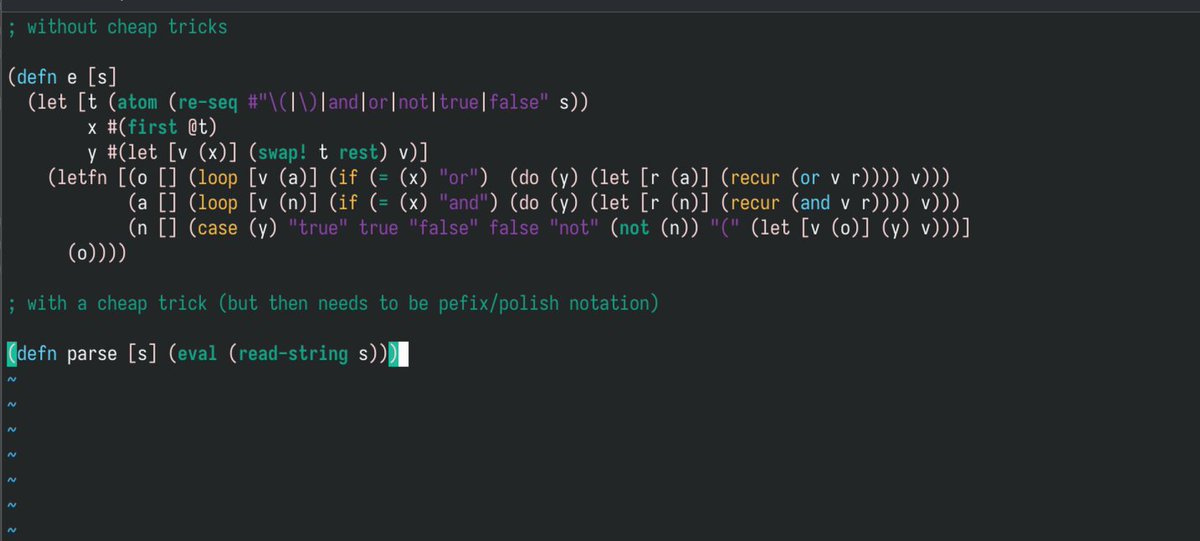Viewport: 1200px width, 541px height.
Task: Click the highlighted opening paren before defn parse
Action: pyautogui.click(x=11, y=353)
